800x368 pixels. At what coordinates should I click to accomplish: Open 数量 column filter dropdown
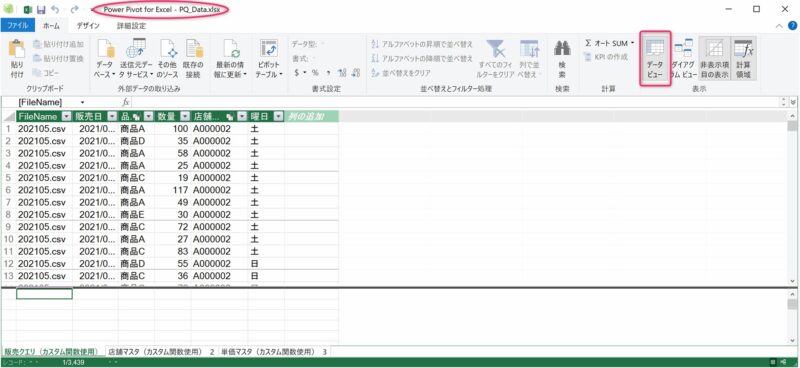pyautogui.click(x=185, y=116)
